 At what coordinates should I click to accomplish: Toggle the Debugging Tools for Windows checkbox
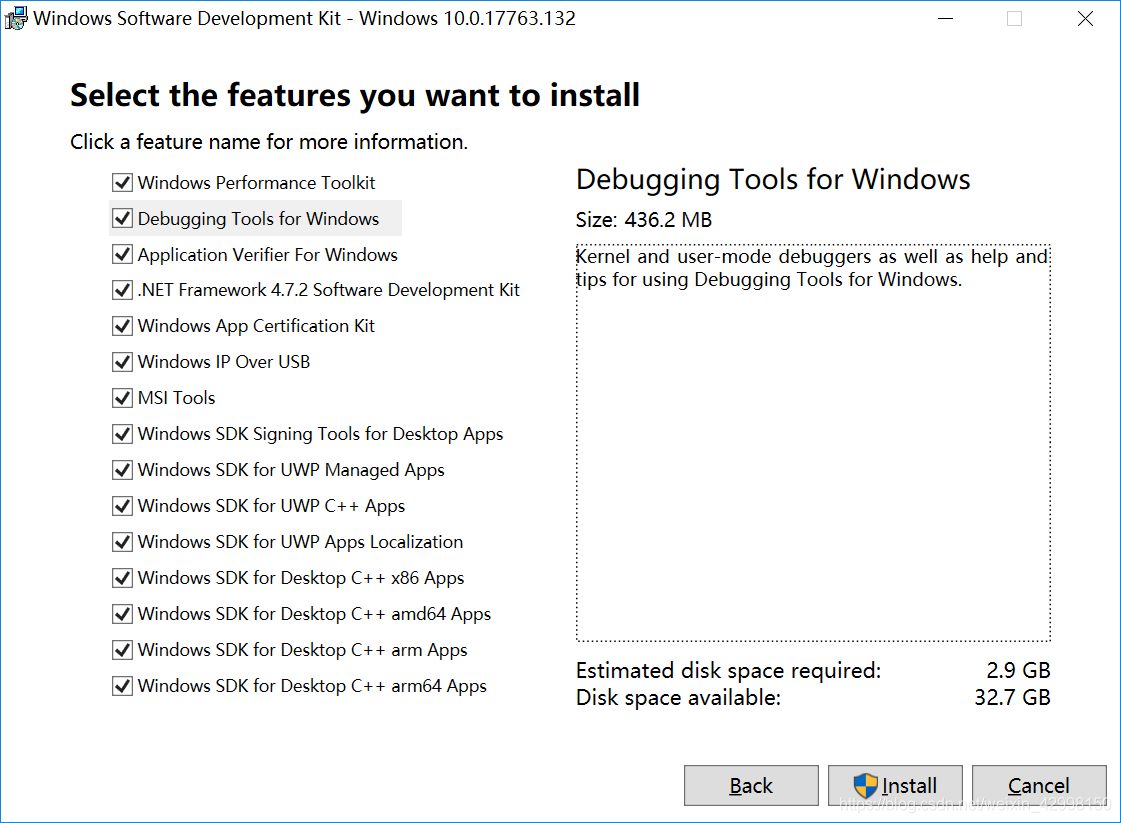pyautogui.click(x=122, y=219)
